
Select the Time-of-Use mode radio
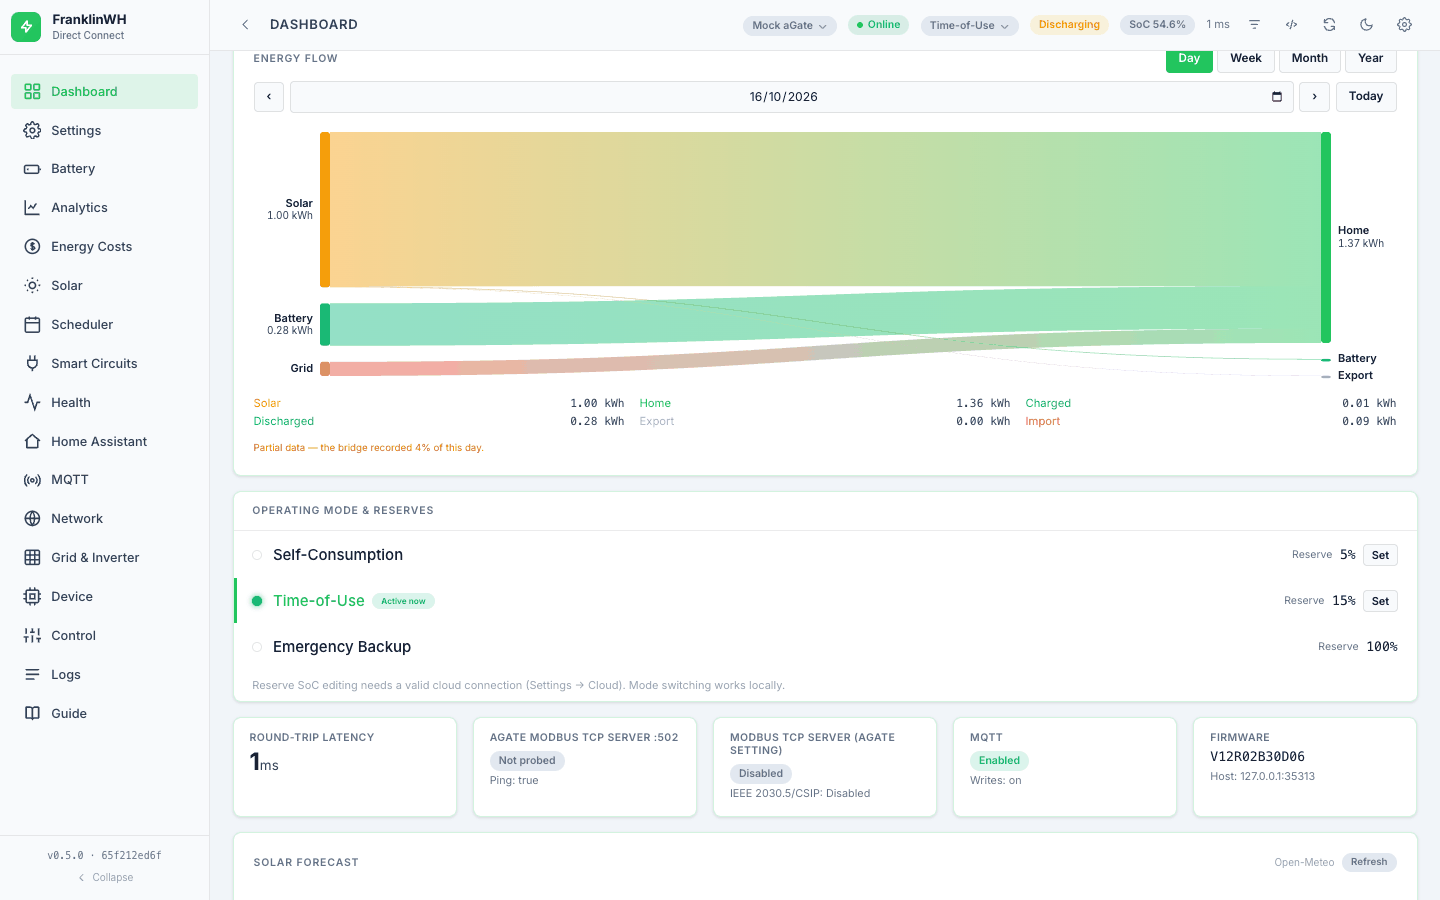pyautogui.click(x=257, y=601)
